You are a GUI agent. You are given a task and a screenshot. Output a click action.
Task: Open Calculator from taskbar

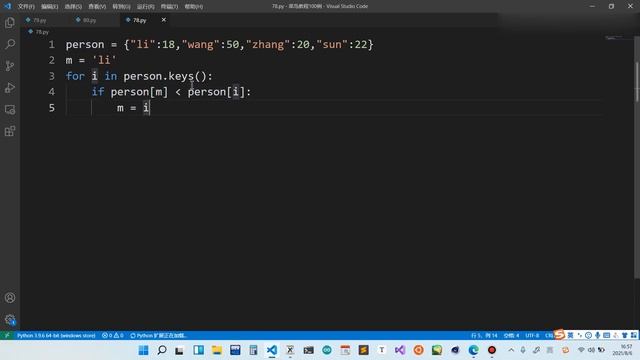pos(253,350)
